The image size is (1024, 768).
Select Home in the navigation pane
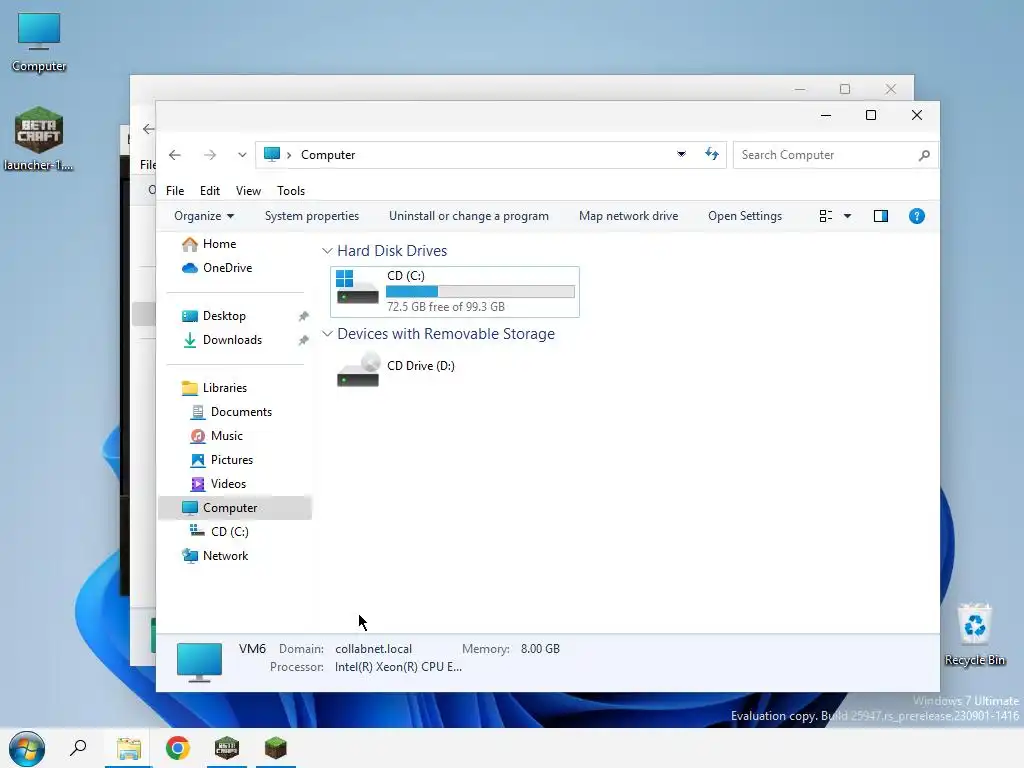point(219,244)
